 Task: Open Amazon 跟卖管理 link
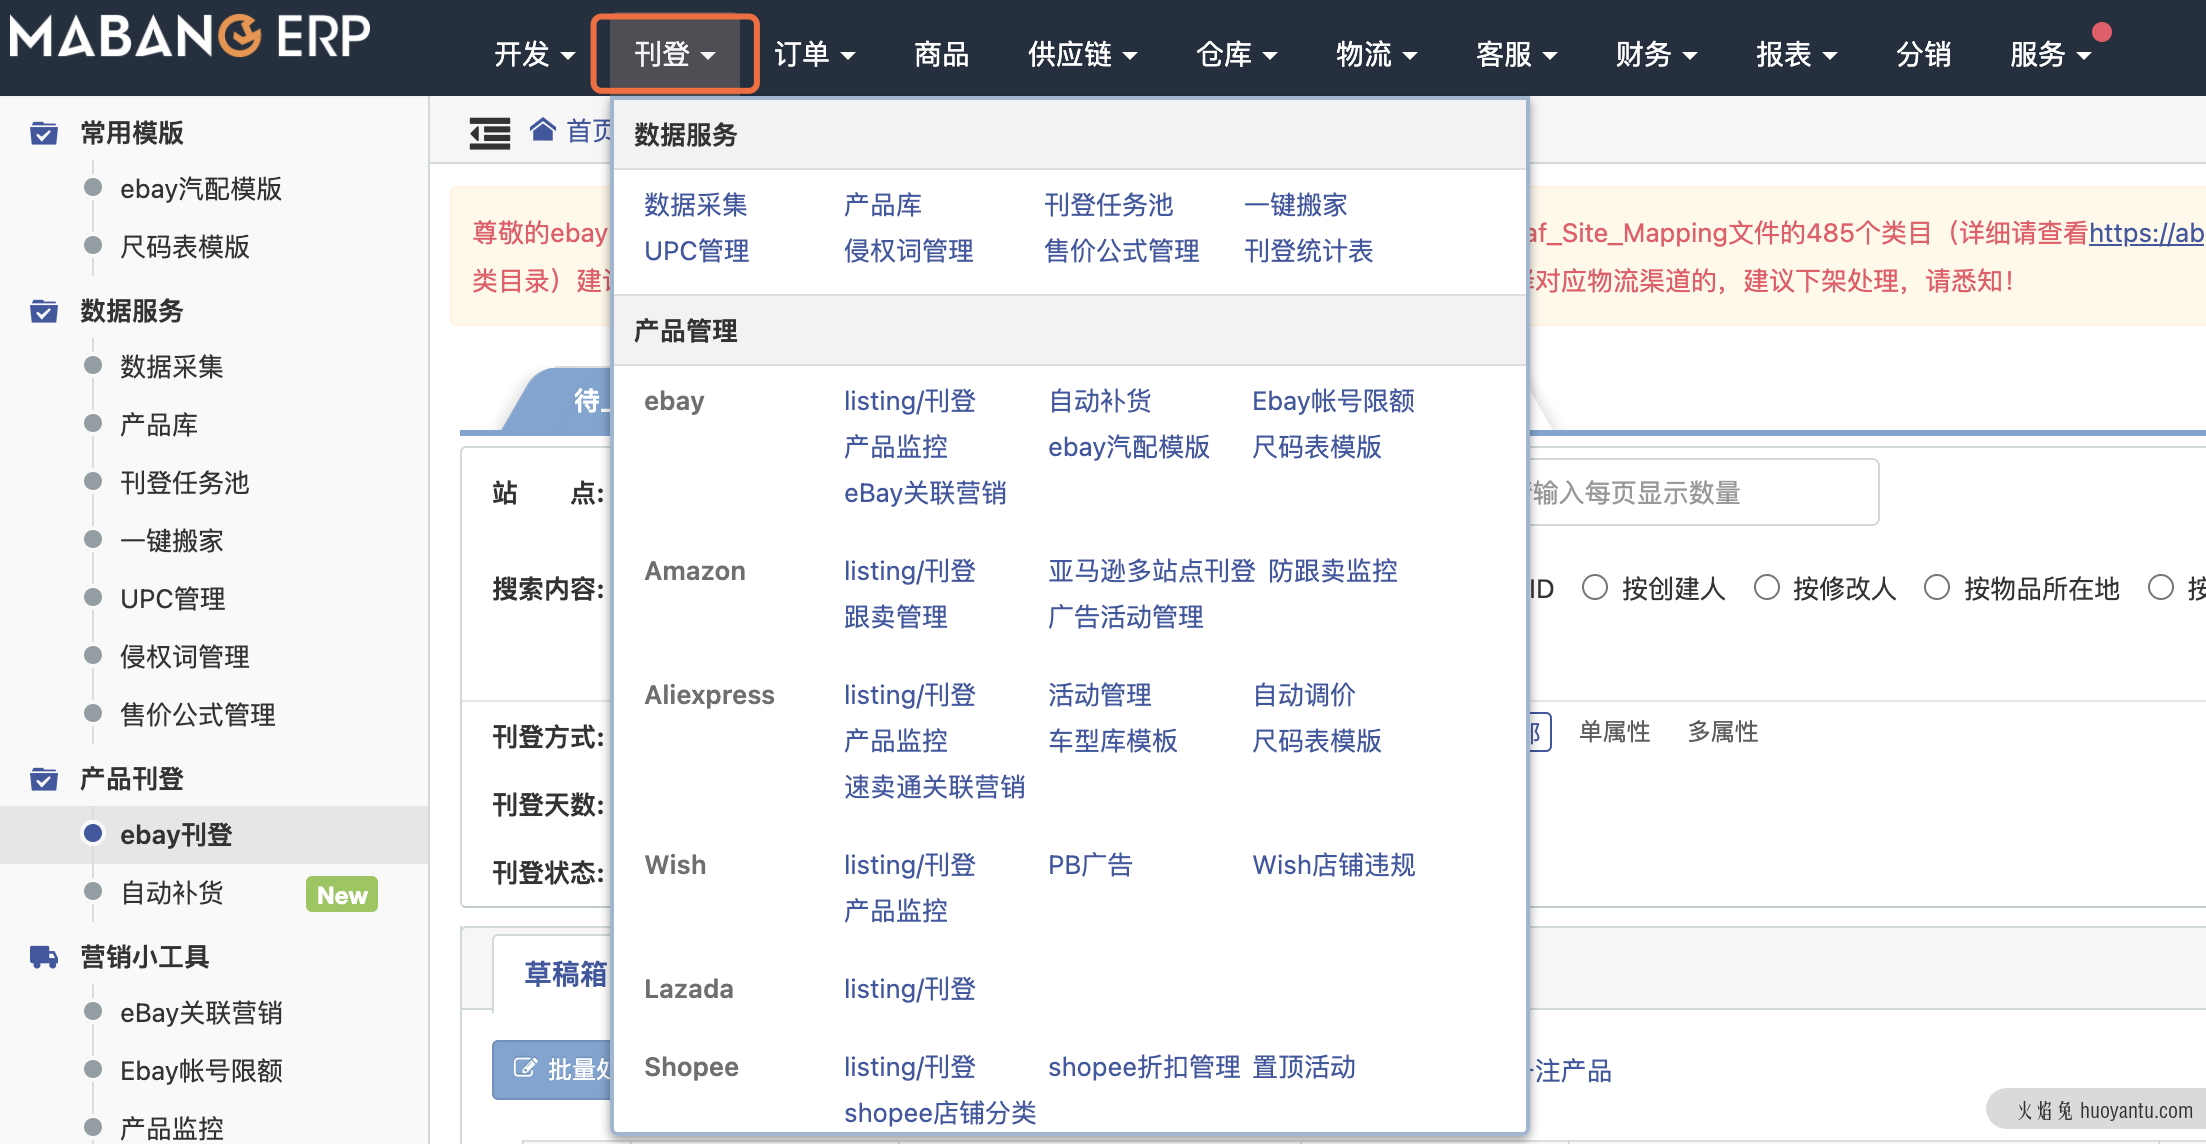[x=895, y=617]
